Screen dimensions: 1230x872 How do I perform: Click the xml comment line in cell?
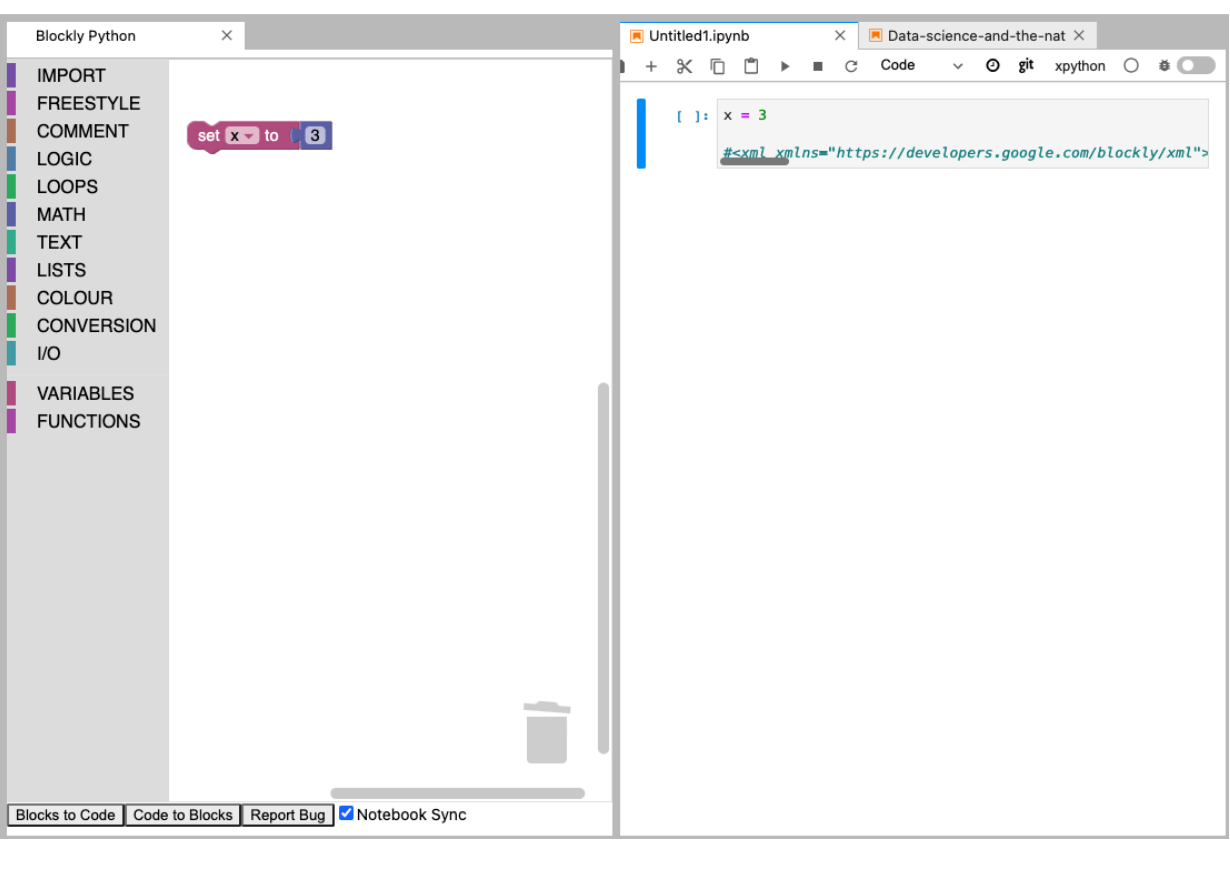pyautogui.click(x=965, y=153)
